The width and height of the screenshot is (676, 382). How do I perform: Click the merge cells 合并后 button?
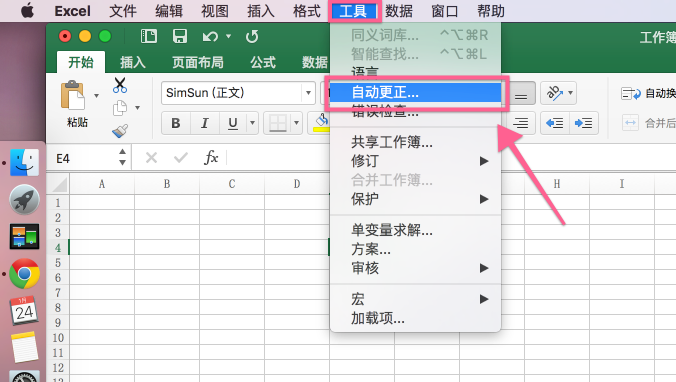[648, 123]
